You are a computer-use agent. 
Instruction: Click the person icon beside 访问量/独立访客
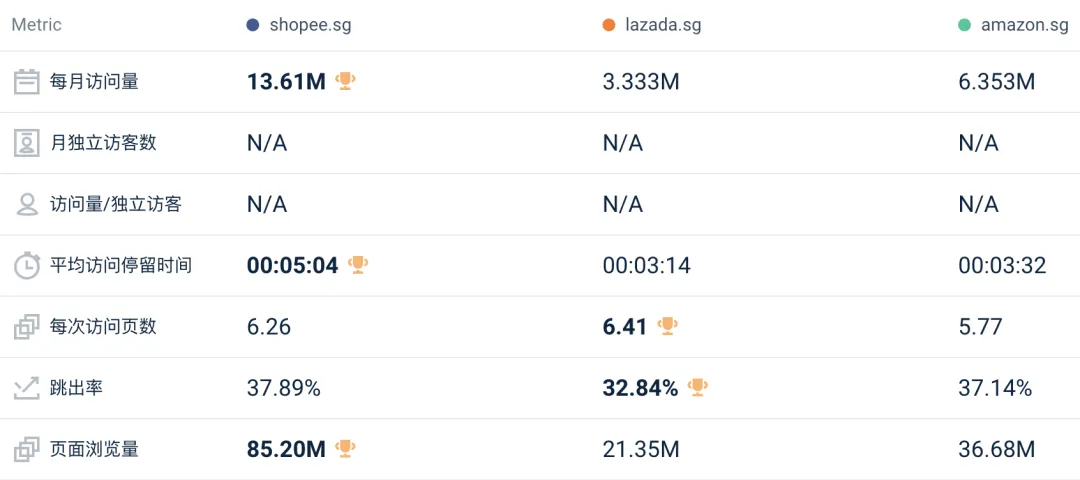tap(27, 204)
